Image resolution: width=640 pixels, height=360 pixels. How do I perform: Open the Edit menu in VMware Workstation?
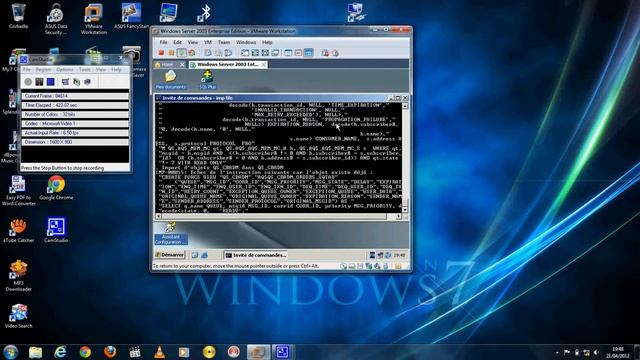pyautogui.click(x=178, y=42)
